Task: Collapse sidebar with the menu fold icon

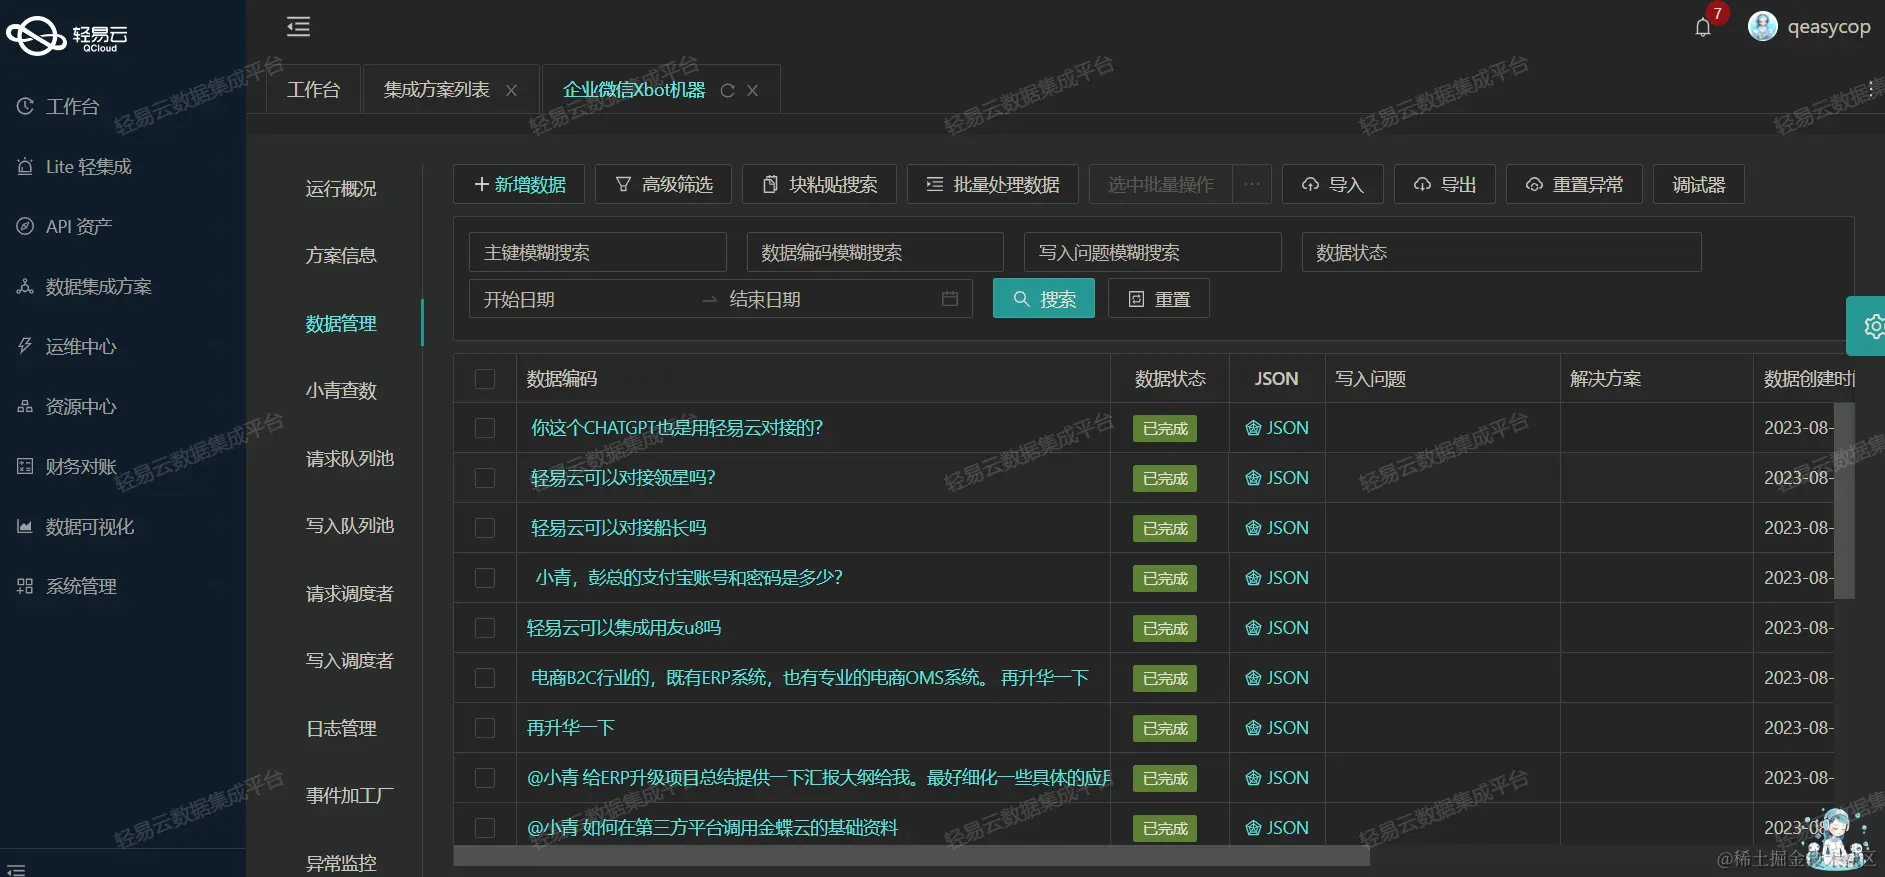Action: [298, 27]
